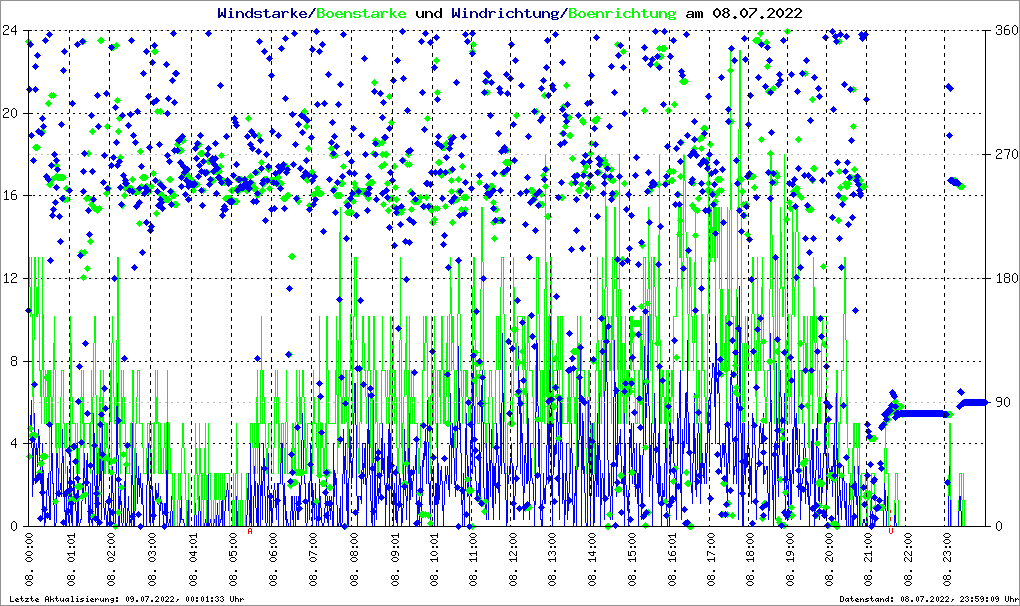This screenshot has height=606, width=1020.
Task: Click the green 'Boenstarke' title word
Action: pos(361,13)
